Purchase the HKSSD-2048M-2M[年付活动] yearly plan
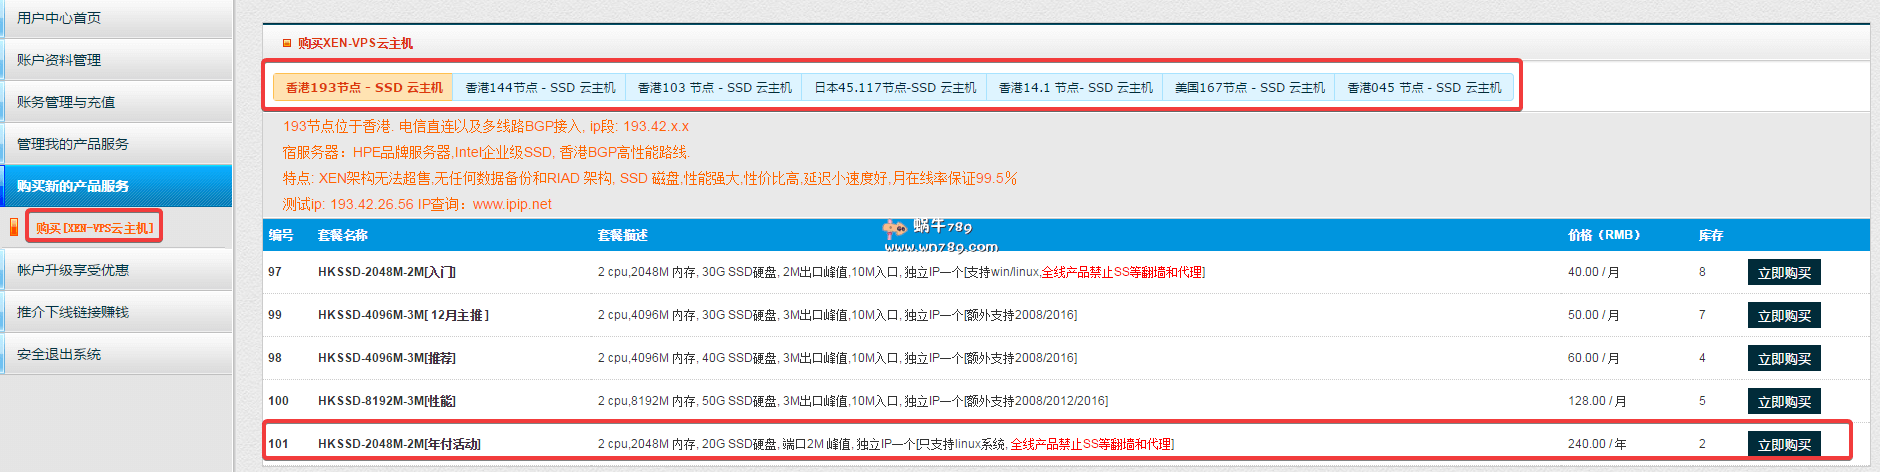Screen dimensions: 1880x472 1784,445
